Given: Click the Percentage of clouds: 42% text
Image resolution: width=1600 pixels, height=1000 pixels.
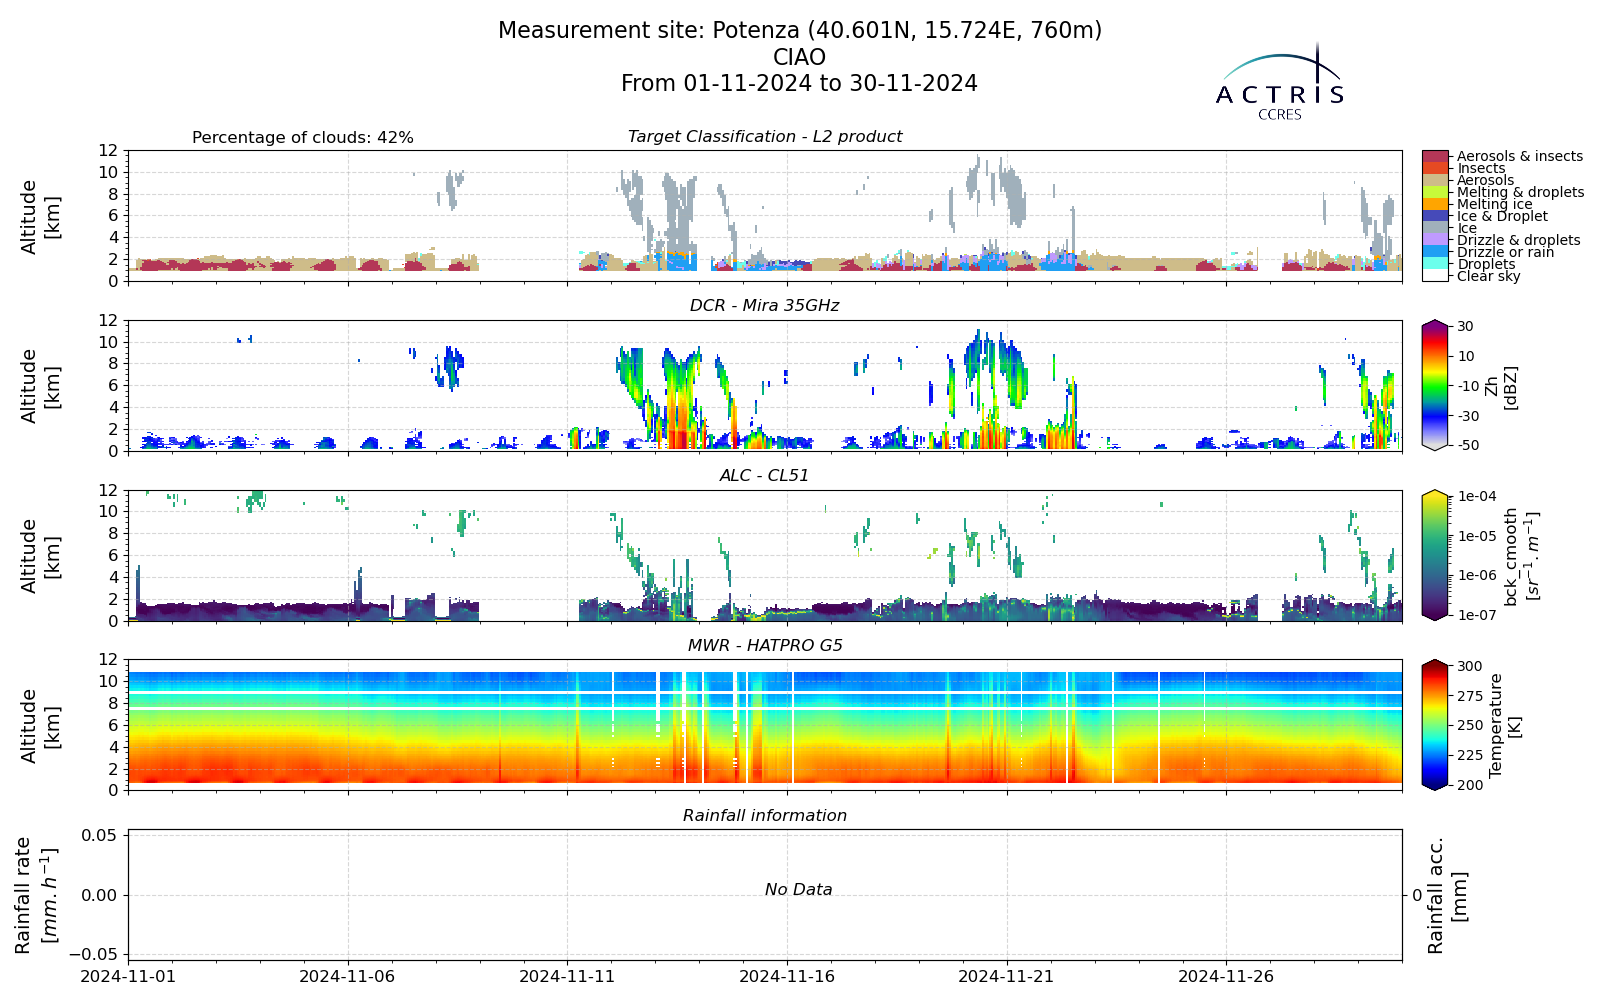Looking at the screenshot, I should (x=303, y=138).
